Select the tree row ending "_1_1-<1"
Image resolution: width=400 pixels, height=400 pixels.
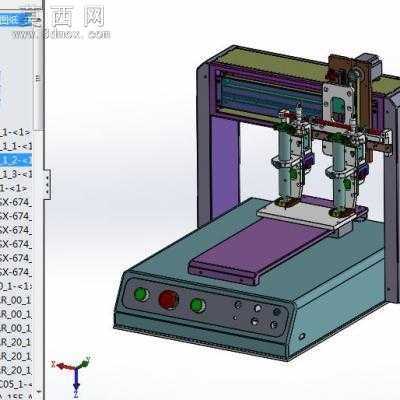[x=16, y=146]
